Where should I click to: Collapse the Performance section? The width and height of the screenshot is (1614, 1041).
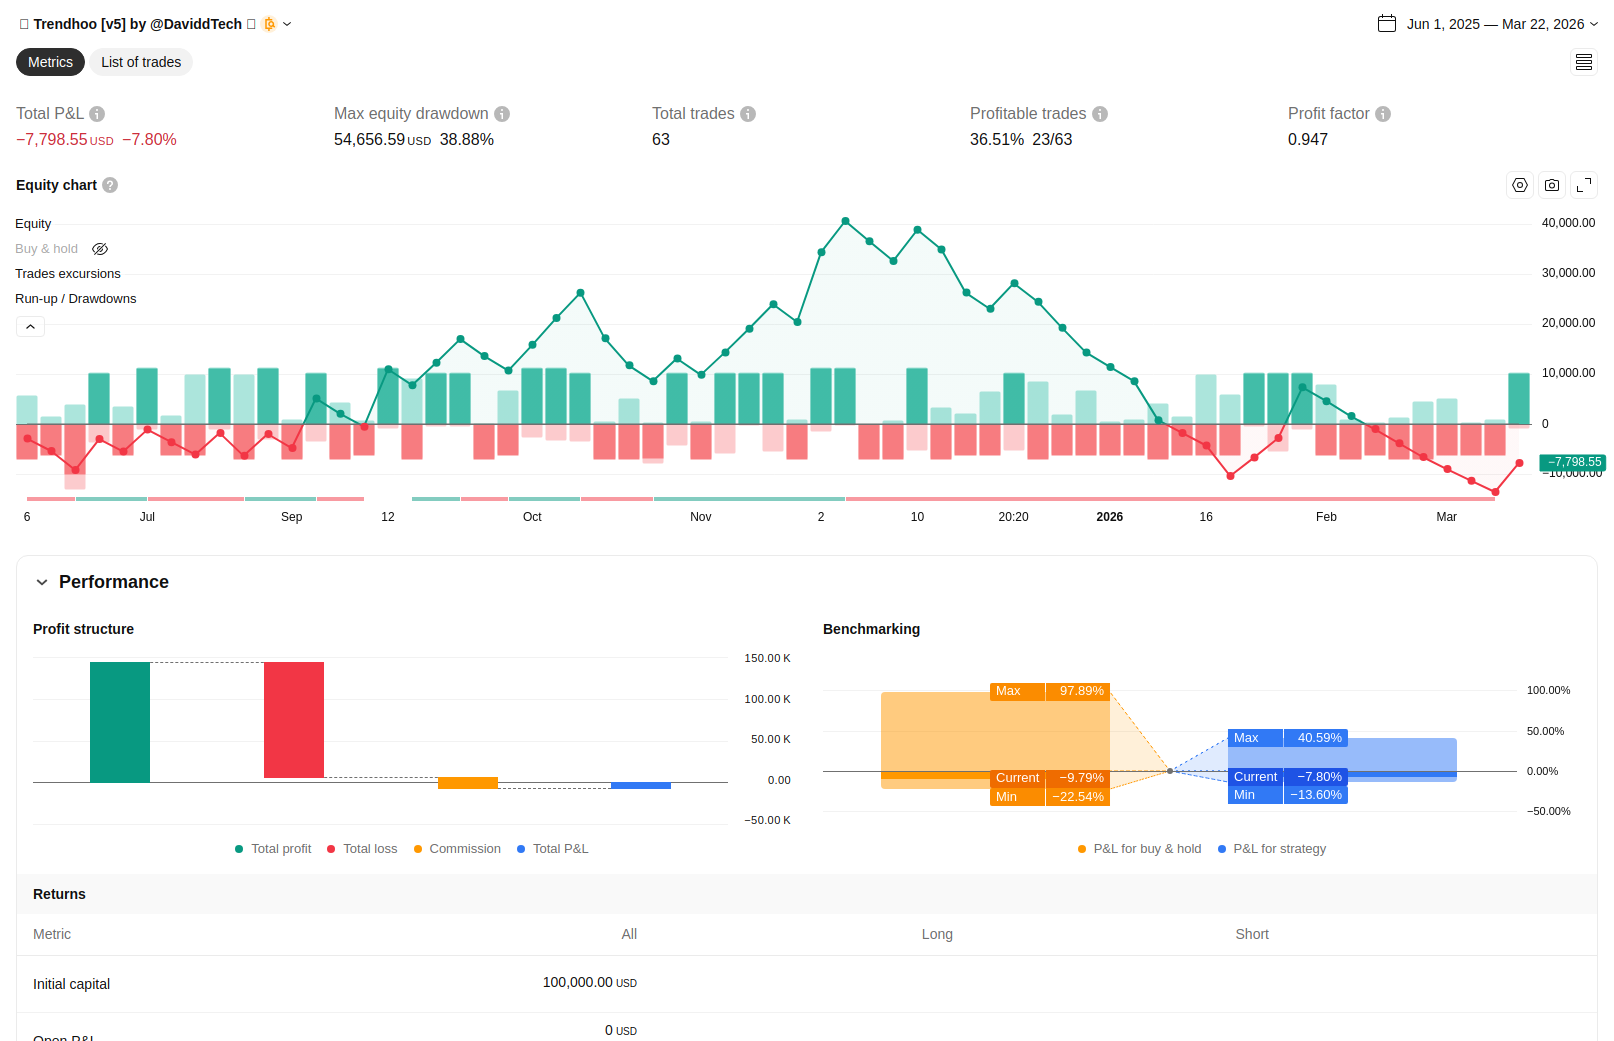click(x=42, y=582)
